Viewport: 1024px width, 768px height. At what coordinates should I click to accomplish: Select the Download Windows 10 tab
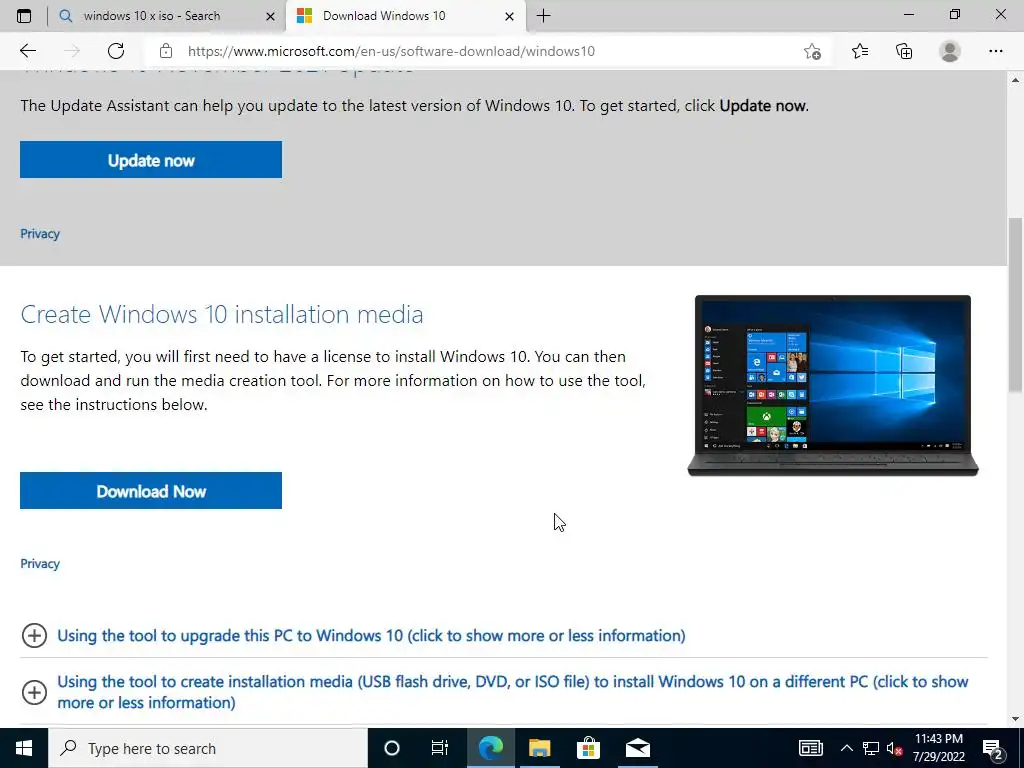point(405,16)
